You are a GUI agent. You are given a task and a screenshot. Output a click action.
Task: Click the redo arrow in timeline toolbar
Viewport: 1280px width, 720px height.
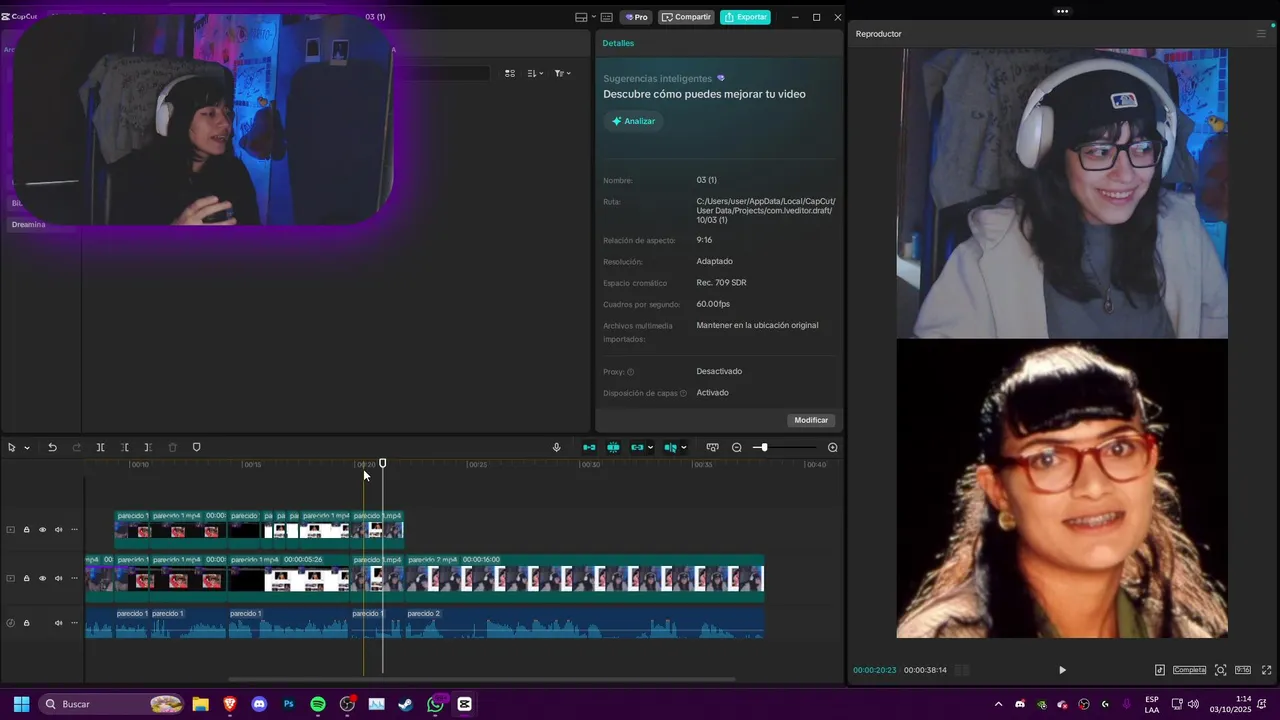pyautogui.click(x=76, y=447)
